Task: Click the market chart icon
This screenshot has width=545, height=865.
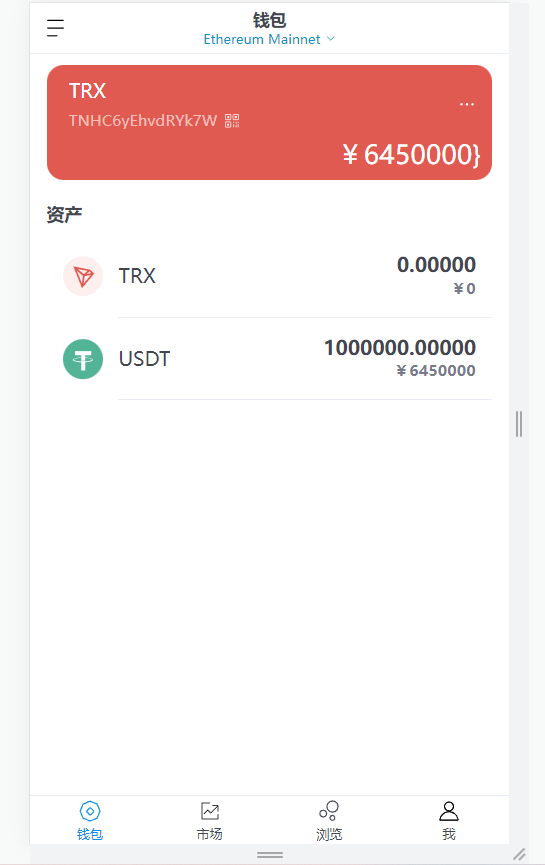Action: (x=210, y=811)
